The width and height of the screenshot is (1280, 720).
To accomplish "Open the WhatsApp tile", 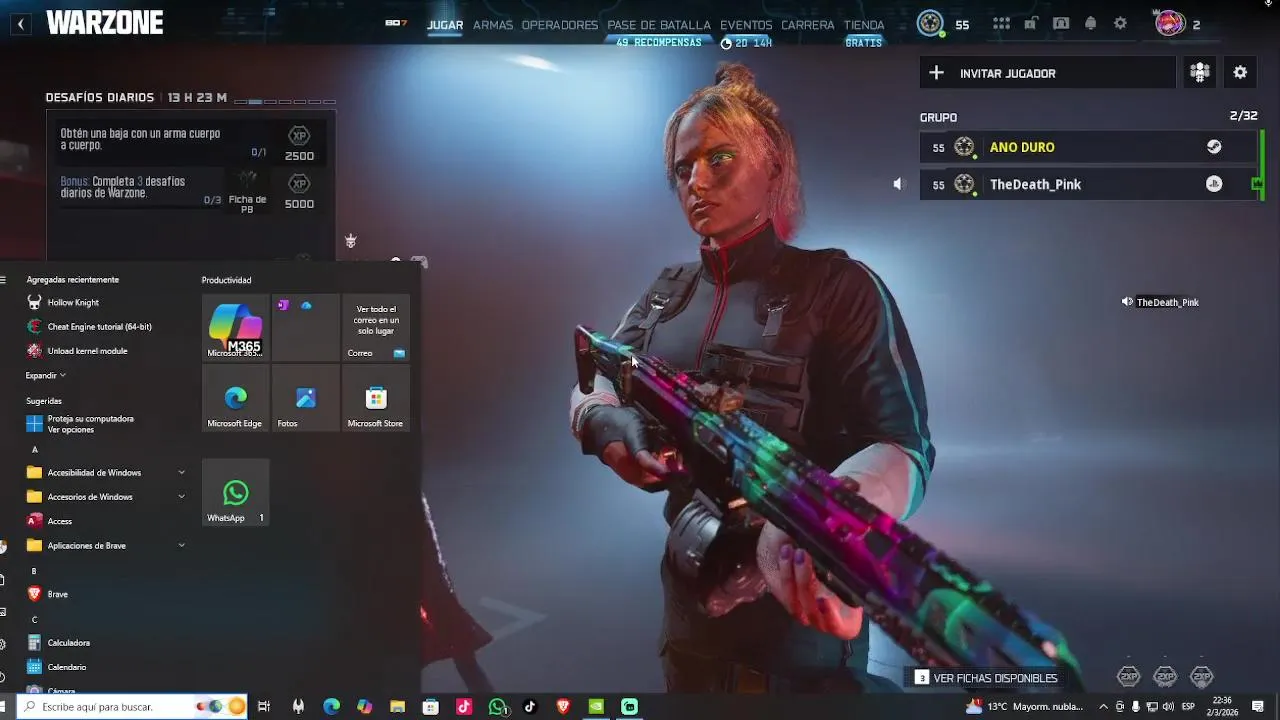I will point(235,492).
